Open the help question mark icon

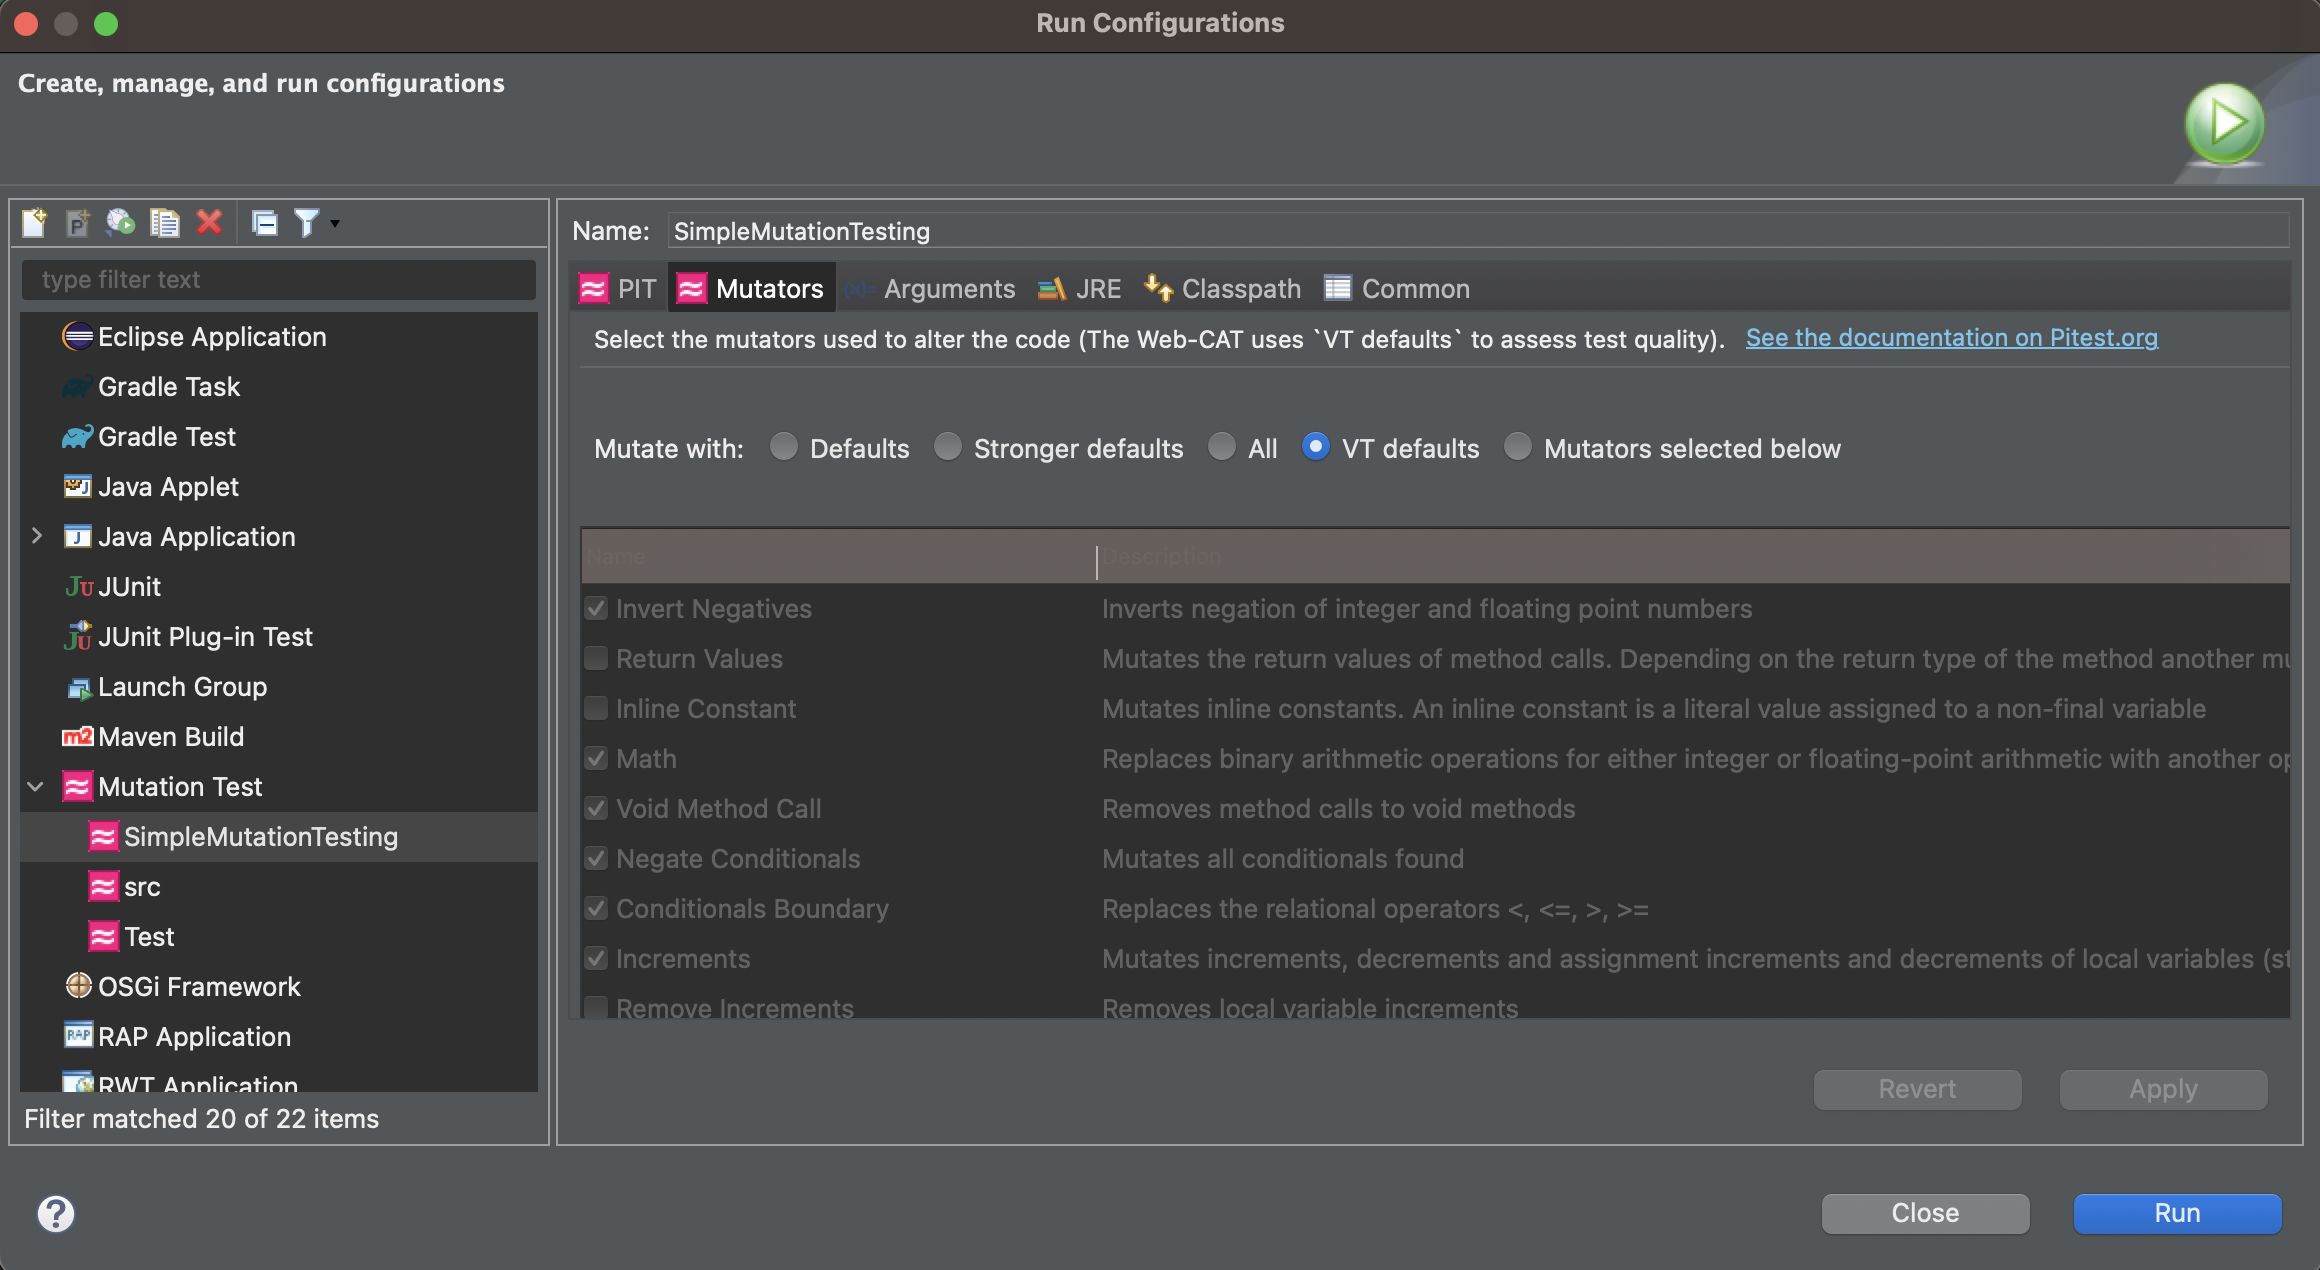point(56,1213)
